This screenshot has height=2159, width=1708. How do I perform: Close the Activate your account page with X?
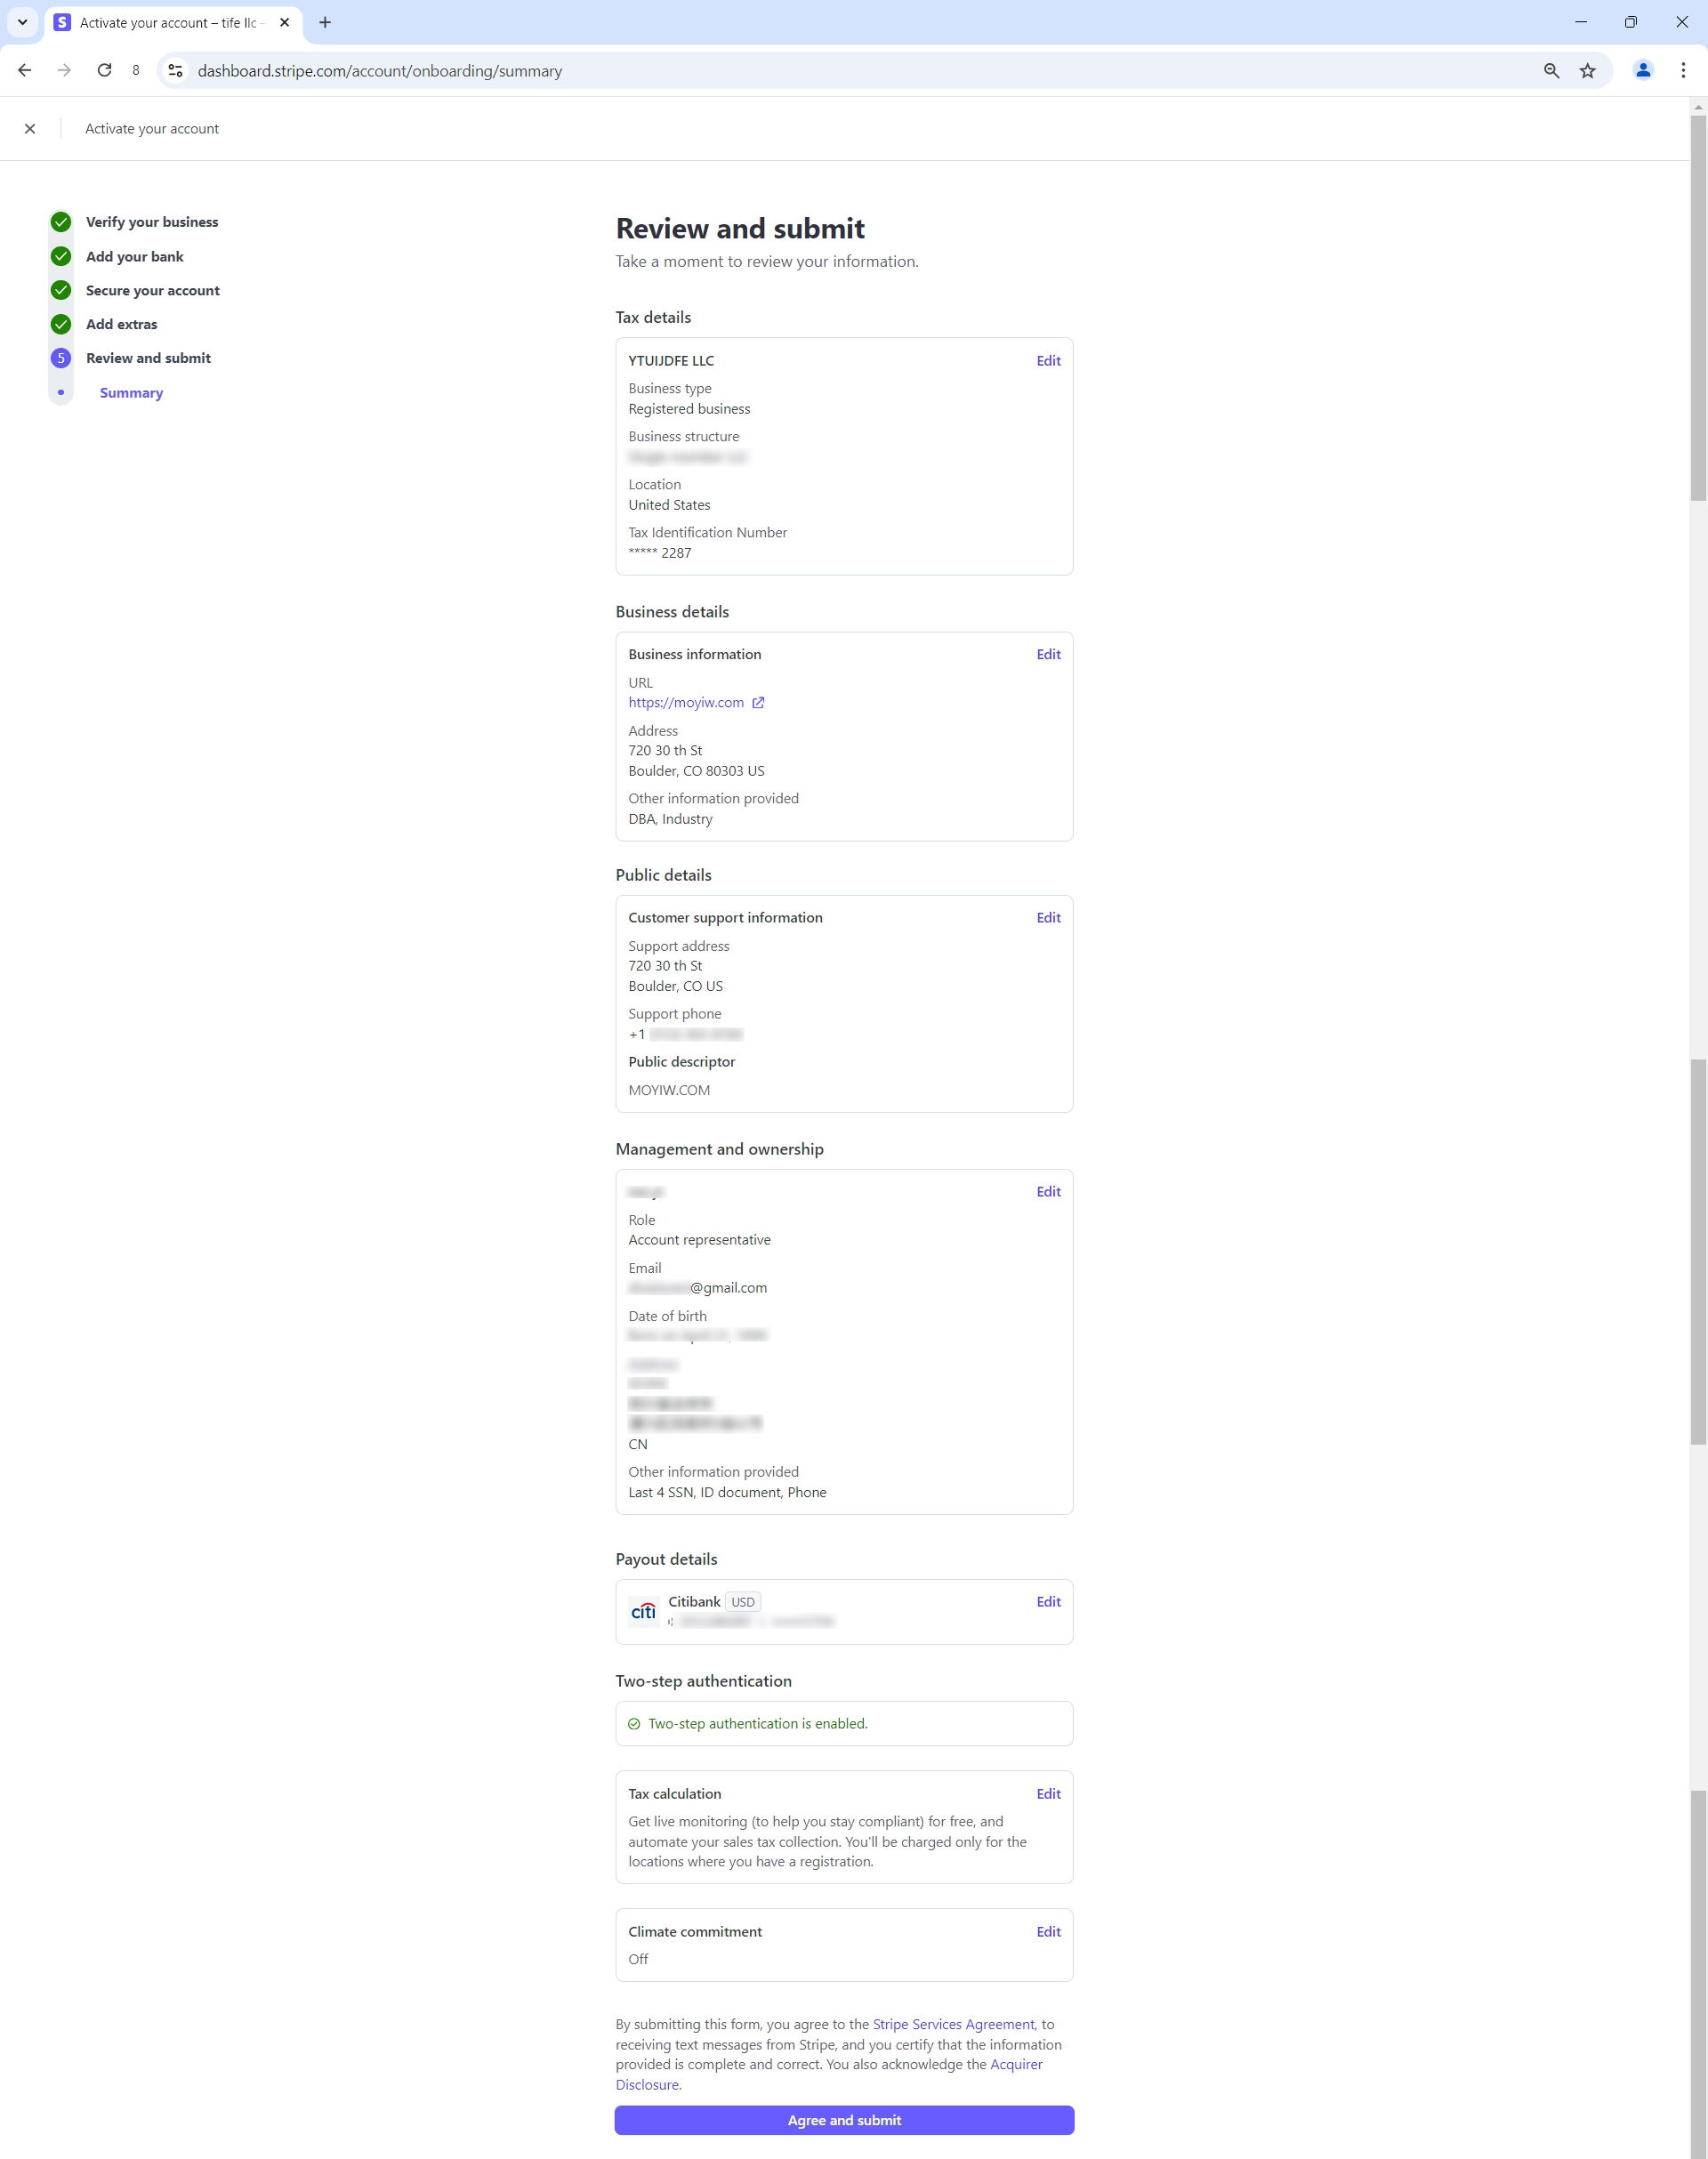(x=30, y=128)
